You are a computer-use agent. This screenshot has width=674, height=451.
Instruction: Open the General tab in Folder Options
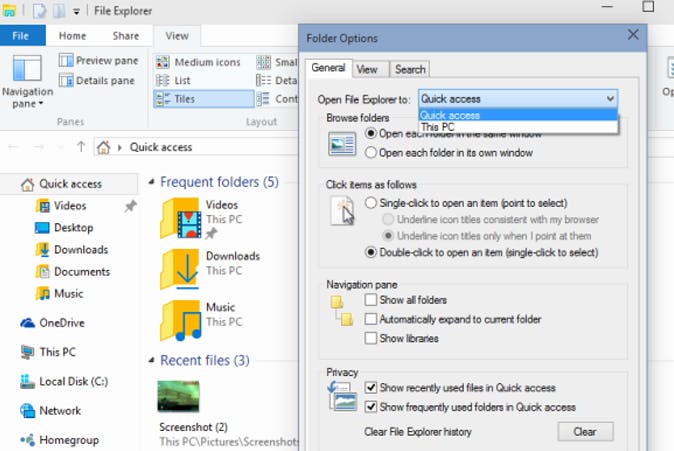(328, 68)
